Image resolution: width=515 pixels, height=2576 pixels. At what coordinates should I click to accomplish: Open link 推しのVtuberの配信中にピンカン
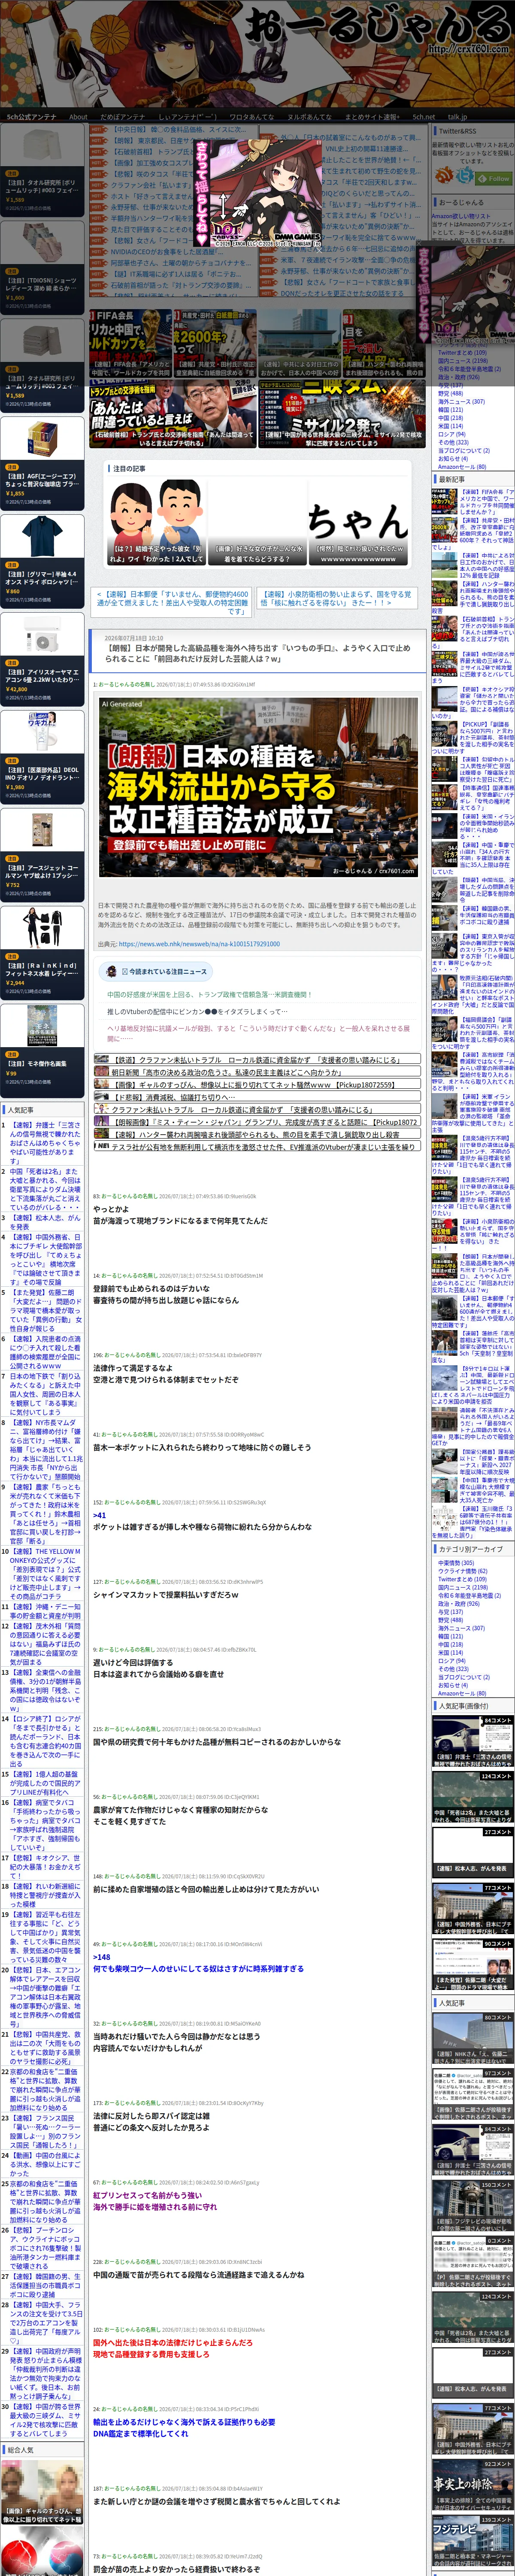click(x=197, y=1011)
